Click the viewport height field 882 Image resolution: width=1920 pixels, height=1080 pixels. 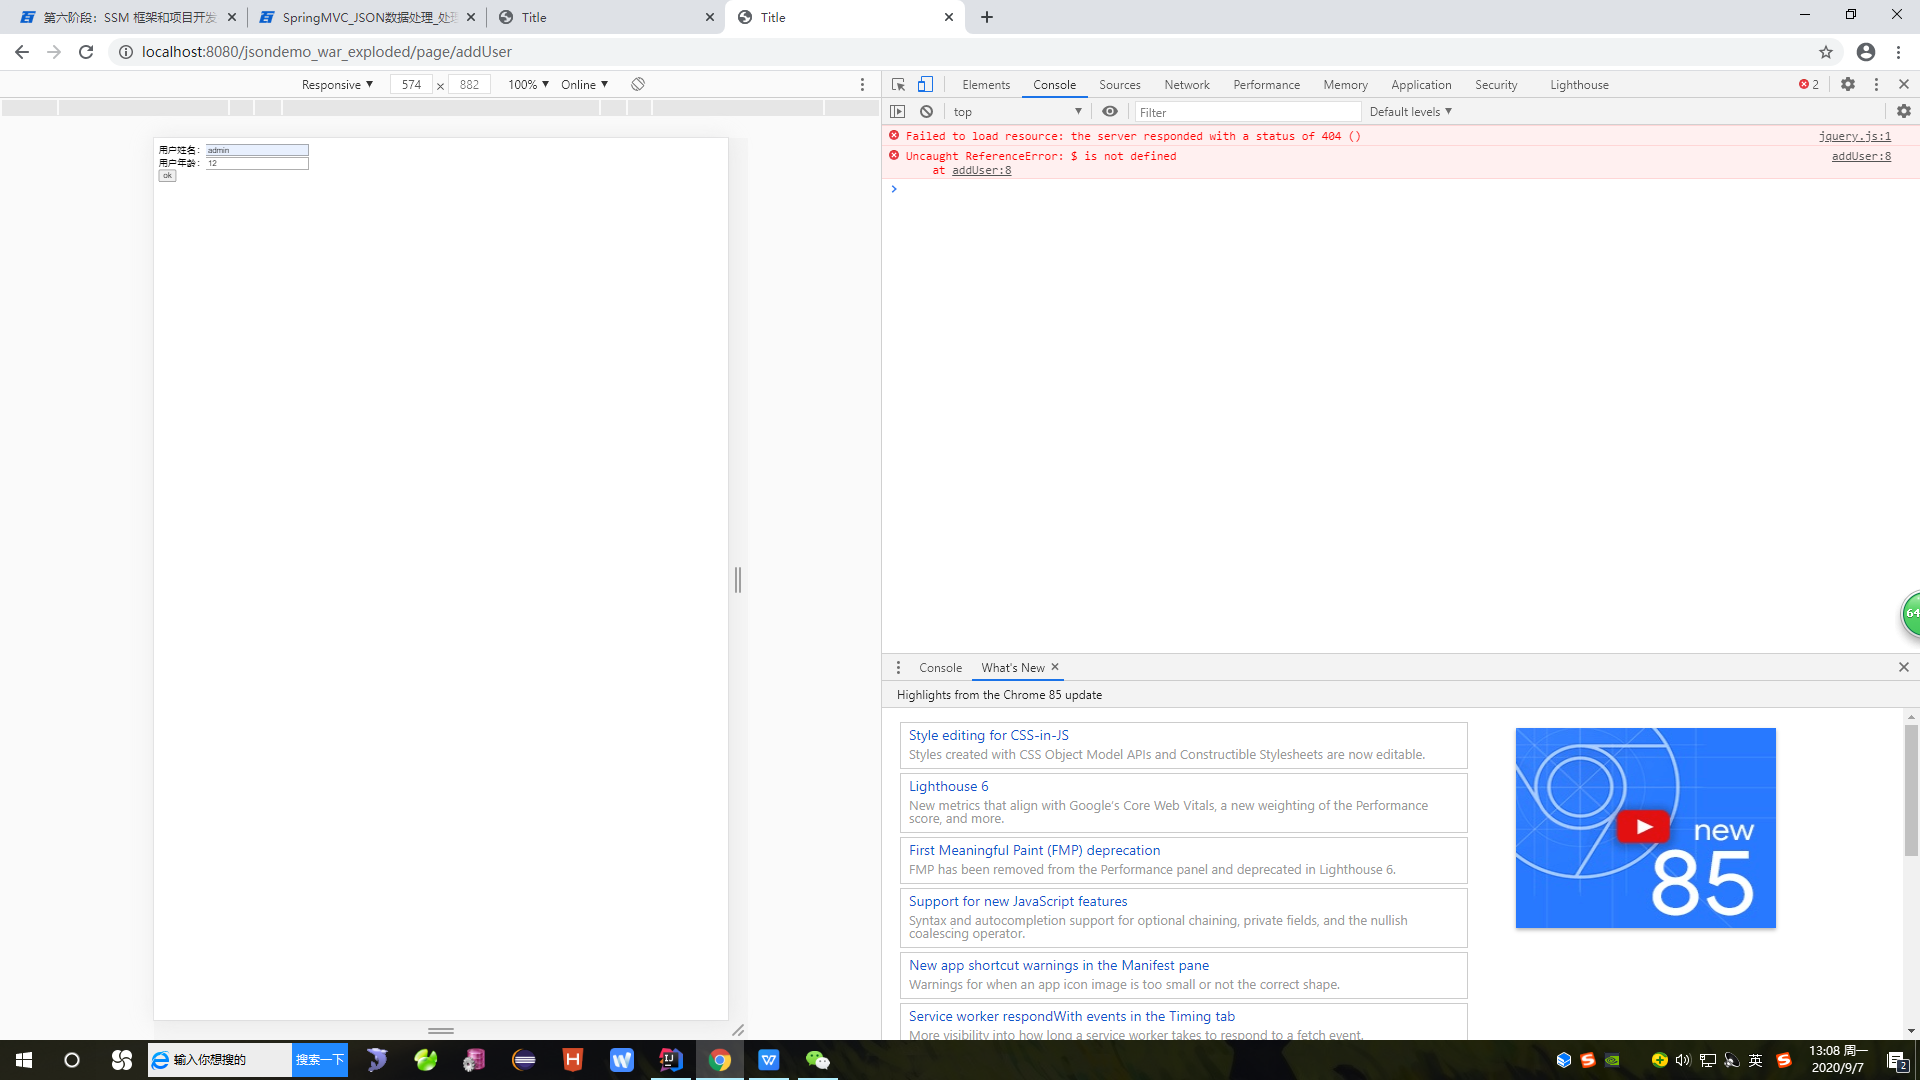[469, 85]
